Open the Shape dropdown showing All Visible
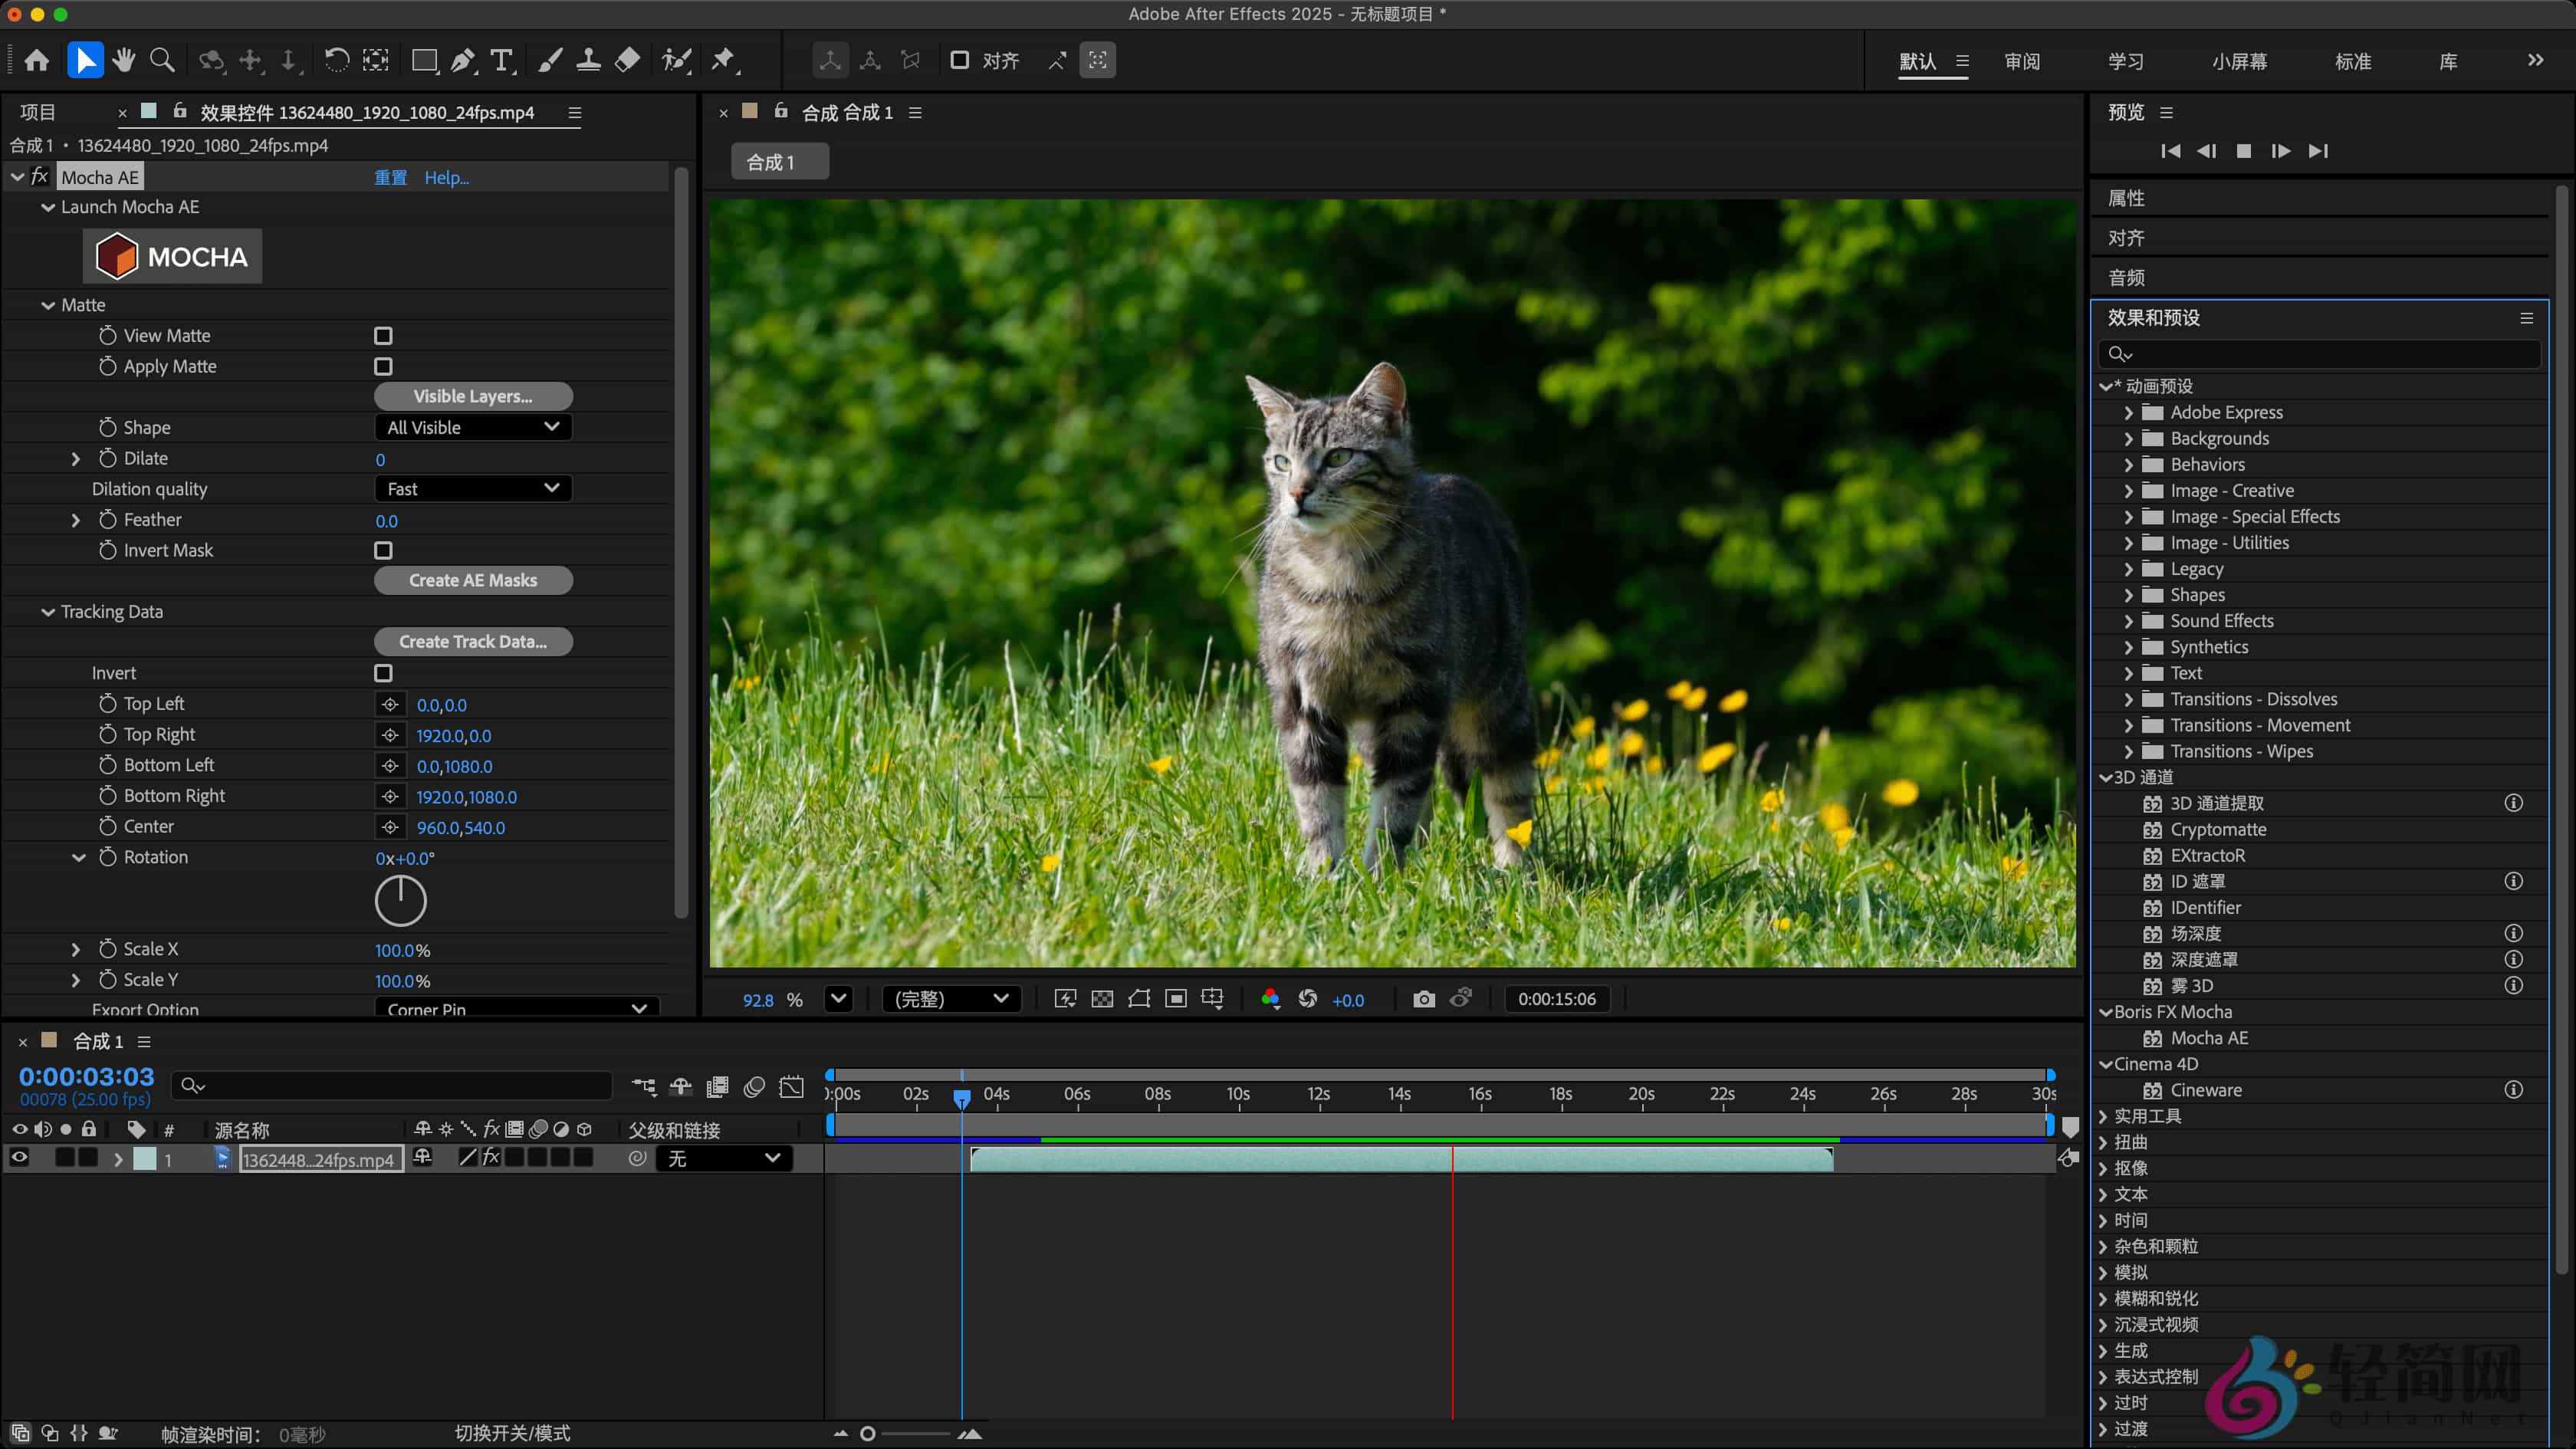 point(472,427)
